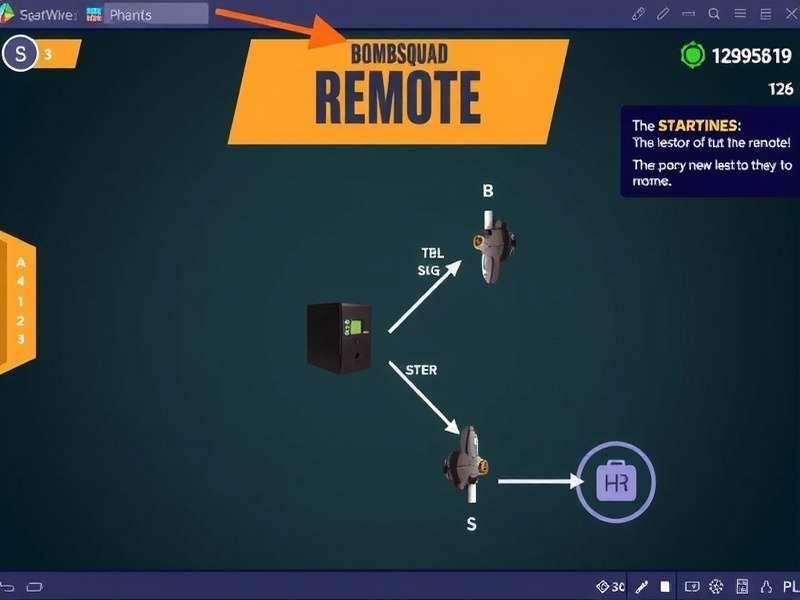The image size is (800, 600).
Task: Open the HR briefcase button
Action: [x=616, y=482]
